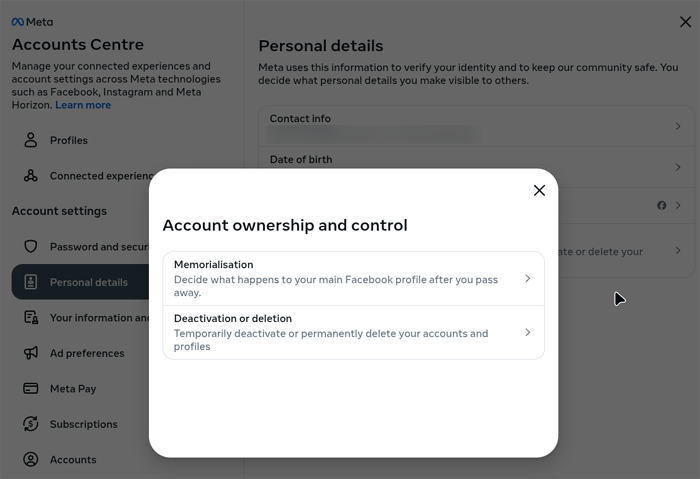The width and height of the screenshot is (700, 479).
Task: Click the Ad preferences megaphone icon
Action: [x=31, y=353]
